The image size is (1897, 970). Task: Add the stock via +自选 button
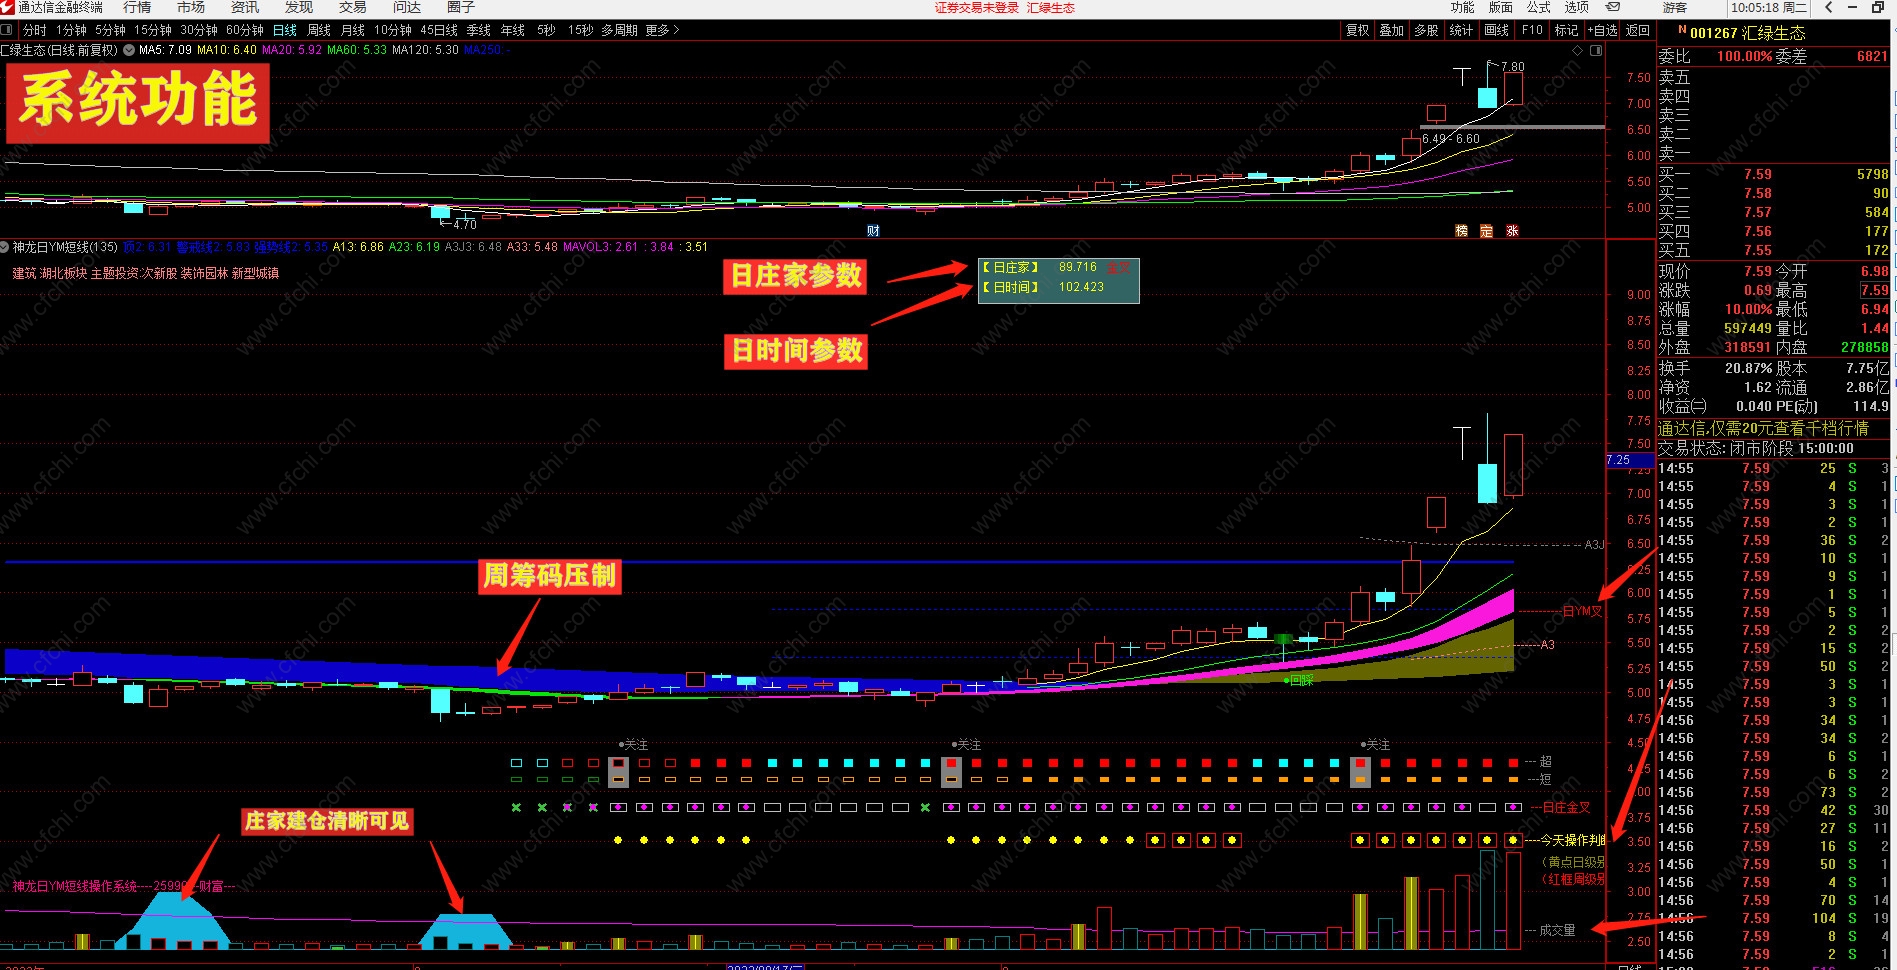(x=1603, y=30)
